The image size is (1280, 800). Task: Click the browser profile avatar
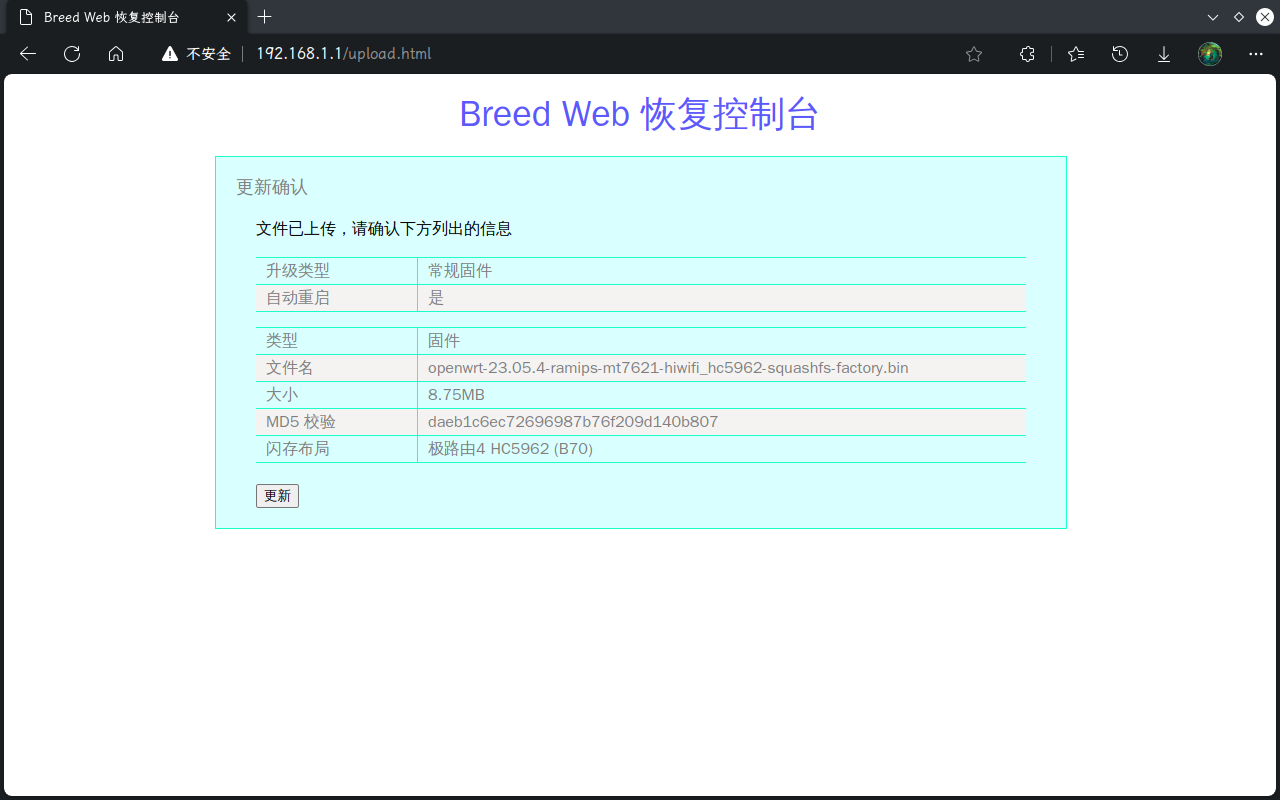click(1209, 54)
